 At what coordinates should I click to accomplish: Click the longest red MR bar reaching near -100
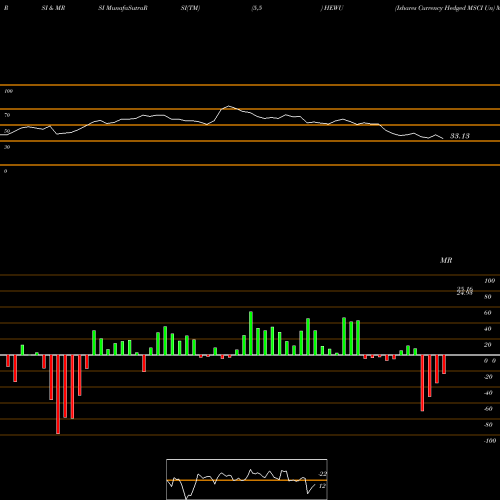point(58,394)
